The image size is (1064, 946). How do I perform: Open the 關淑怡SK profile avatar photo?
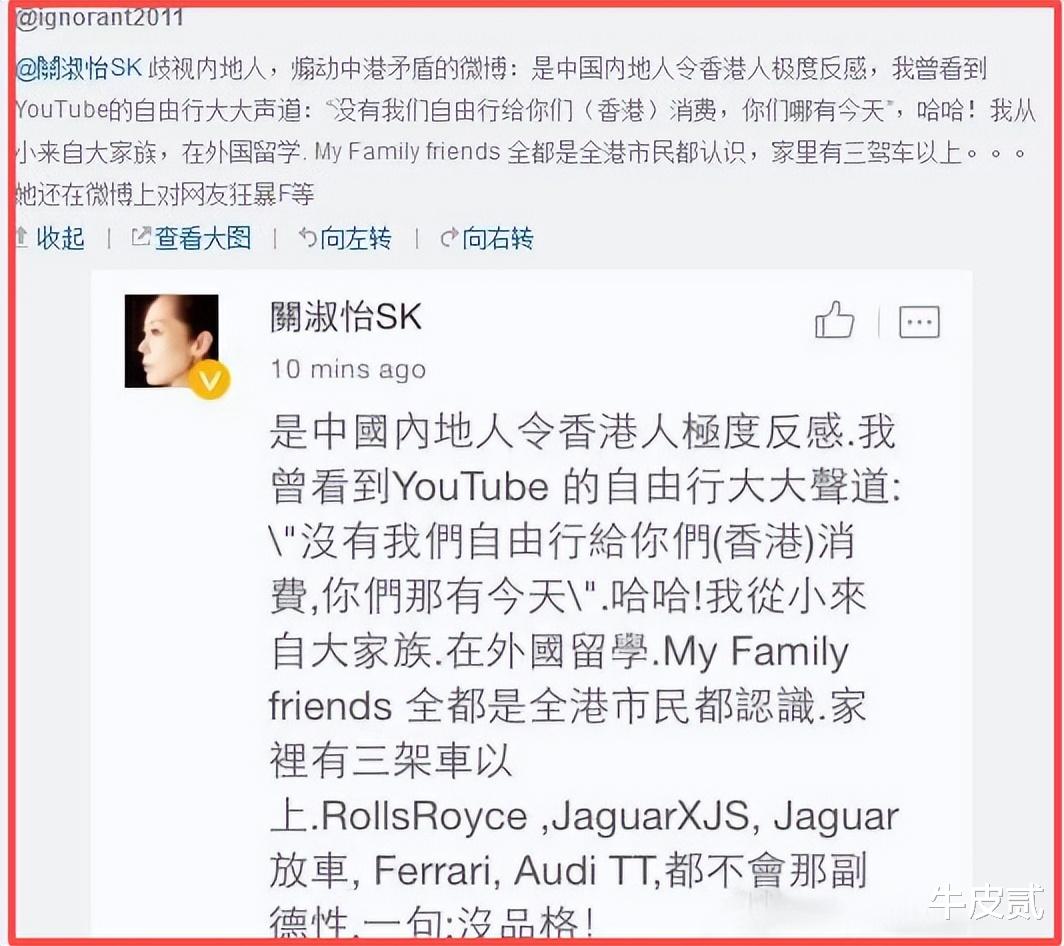[171, 340]
